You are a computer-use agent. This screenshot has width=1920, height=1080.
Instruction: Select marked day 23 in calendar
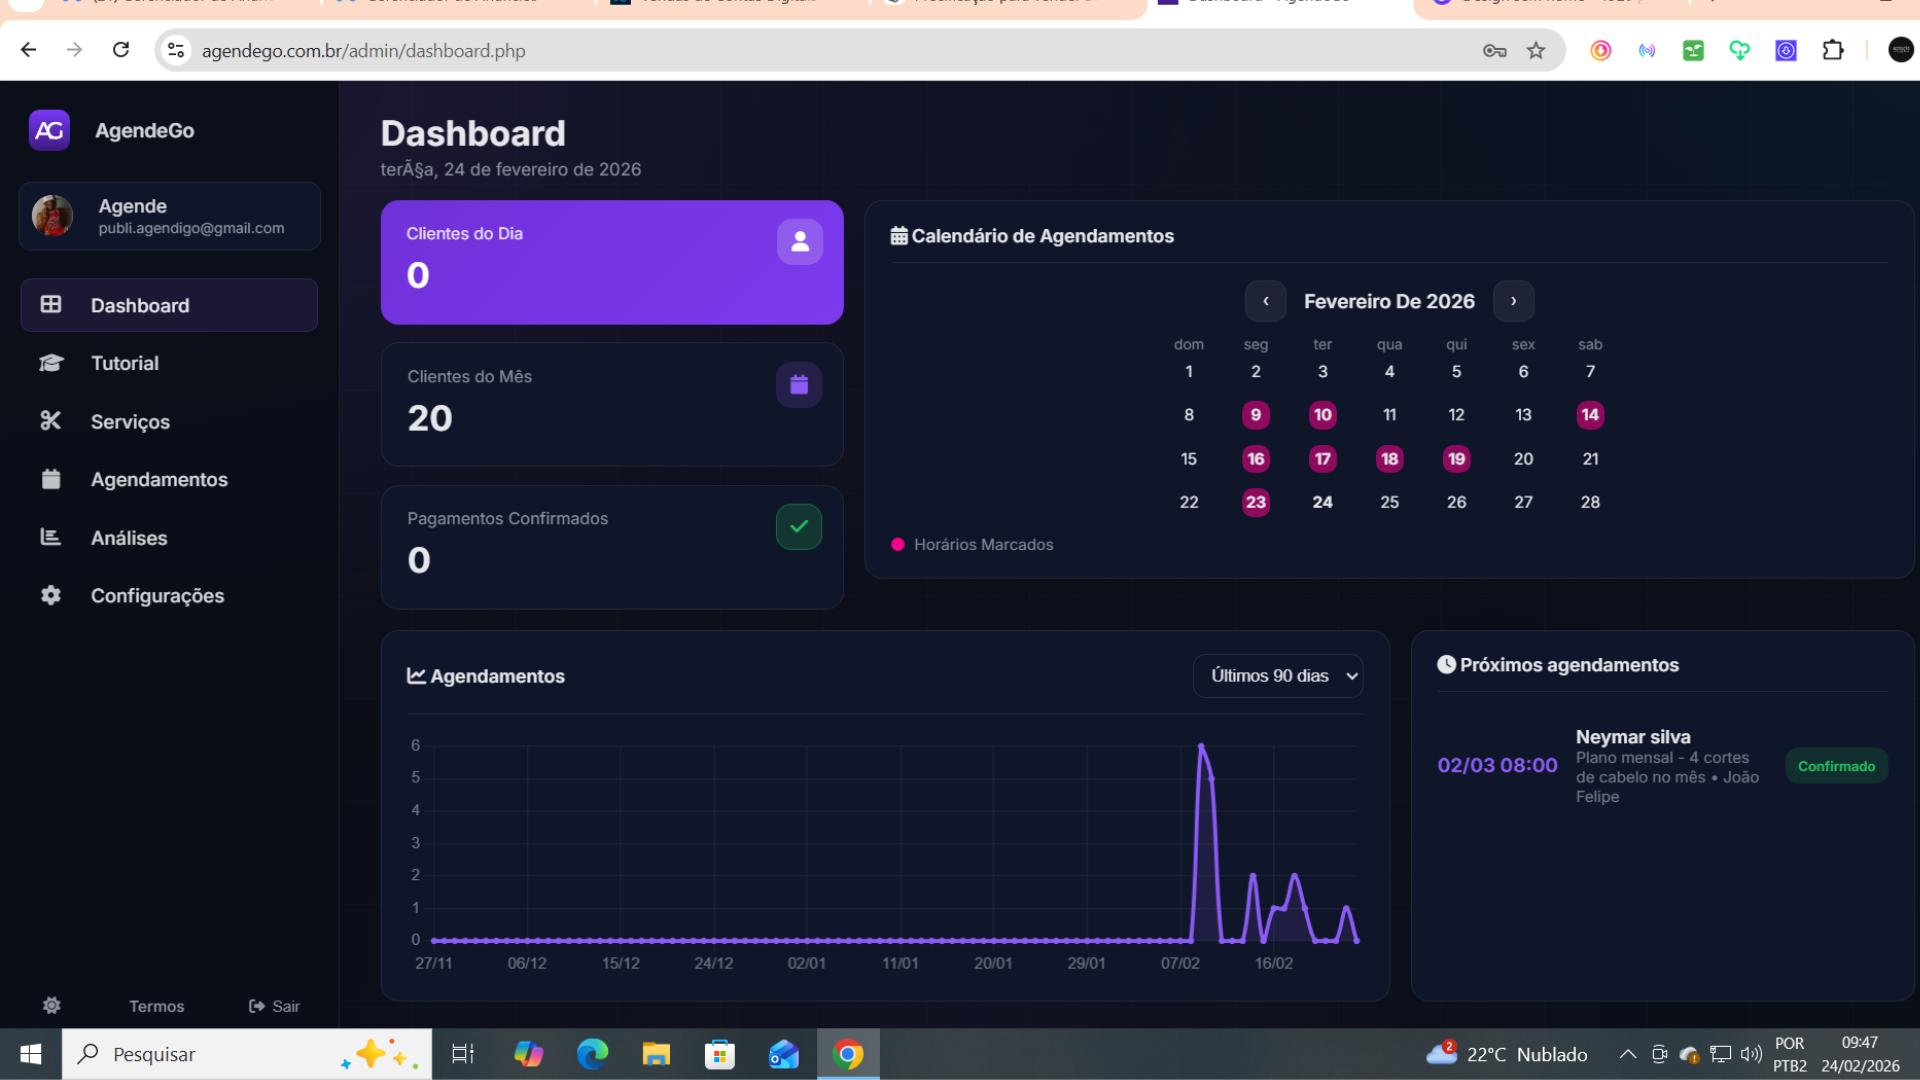(x=1255, y=502)
